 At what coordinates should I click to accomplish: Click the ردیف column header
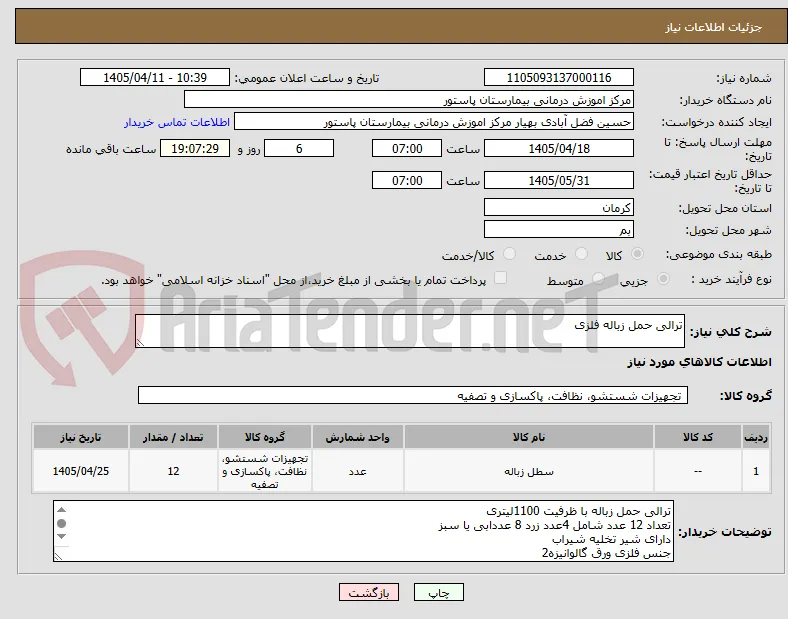coord(756,437)
